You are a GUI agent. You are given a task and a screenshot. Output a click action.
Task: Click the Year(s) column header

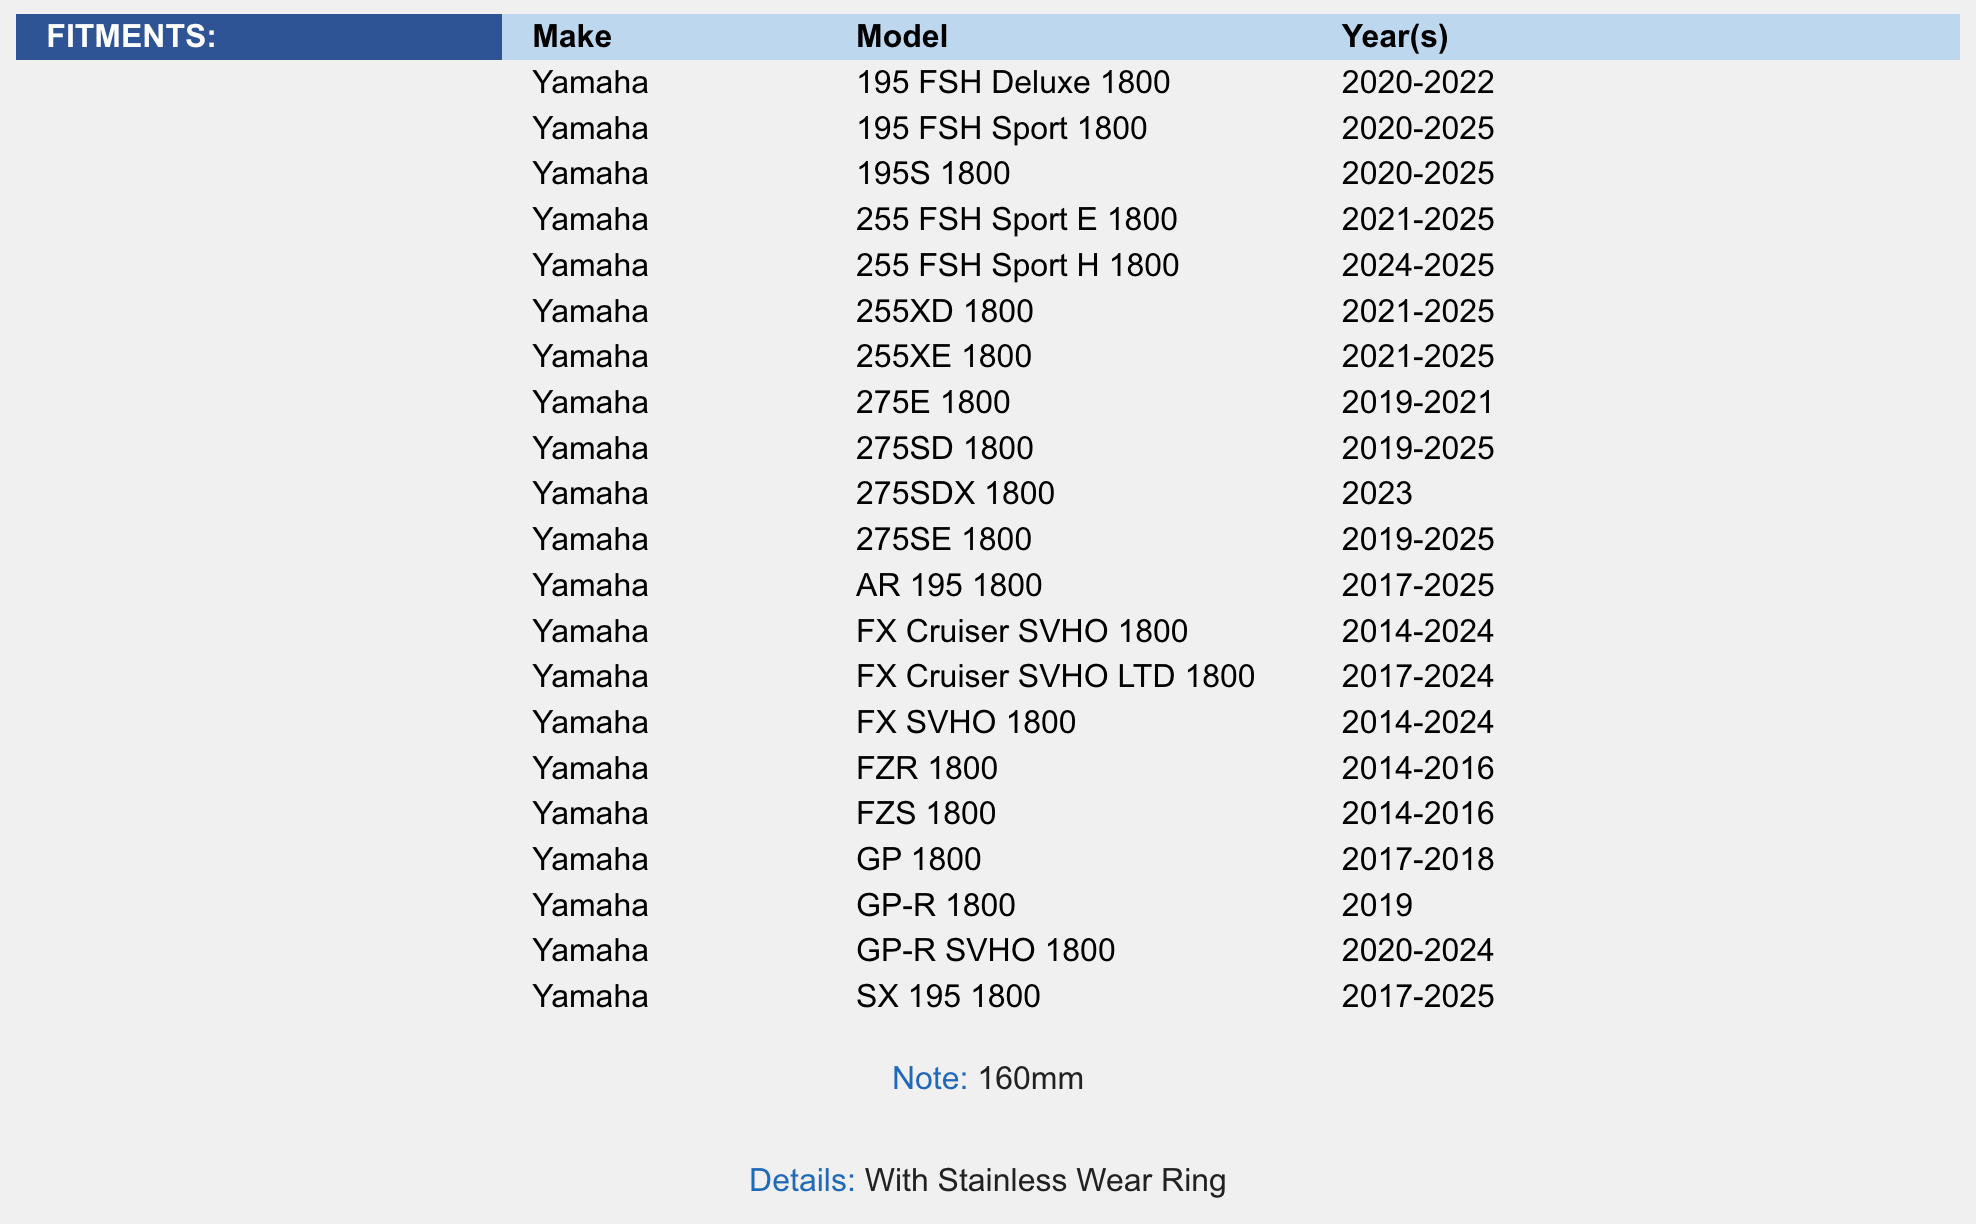[1394, 37]
